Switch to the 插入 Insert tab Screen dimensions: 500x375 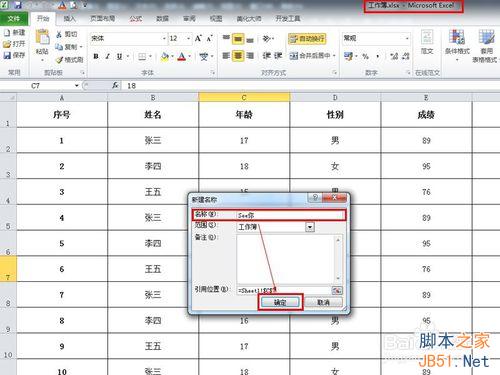click(69, 19)
